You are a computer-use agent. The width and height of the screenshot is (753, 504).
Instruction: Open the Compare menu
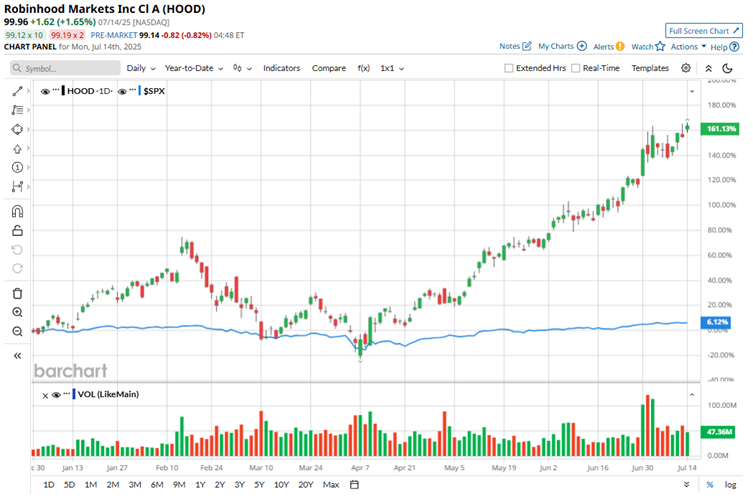point(329,68)
